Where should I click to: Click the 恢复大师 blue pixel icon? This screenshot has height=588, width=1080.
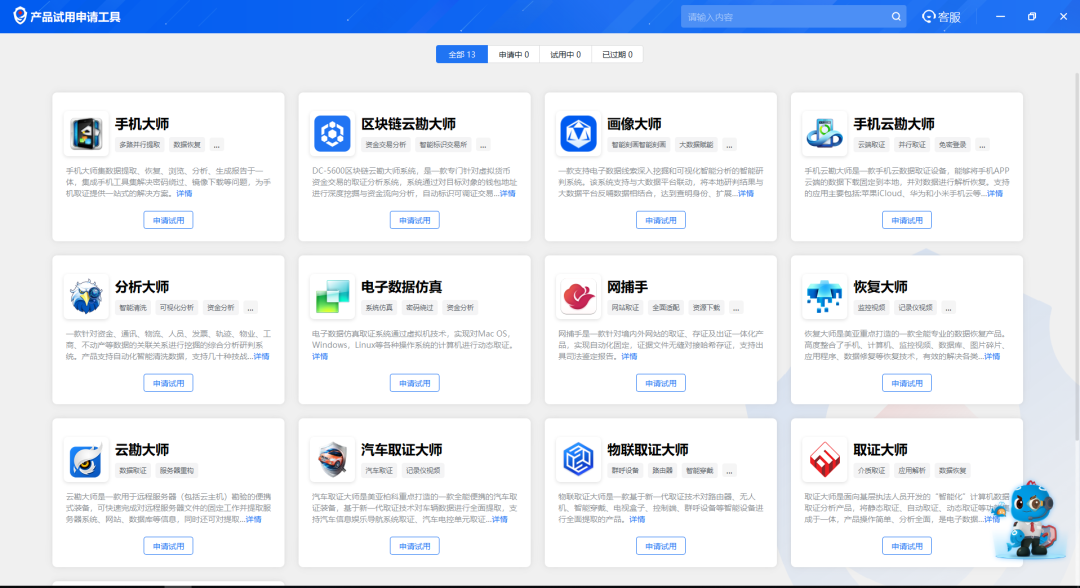824,296
